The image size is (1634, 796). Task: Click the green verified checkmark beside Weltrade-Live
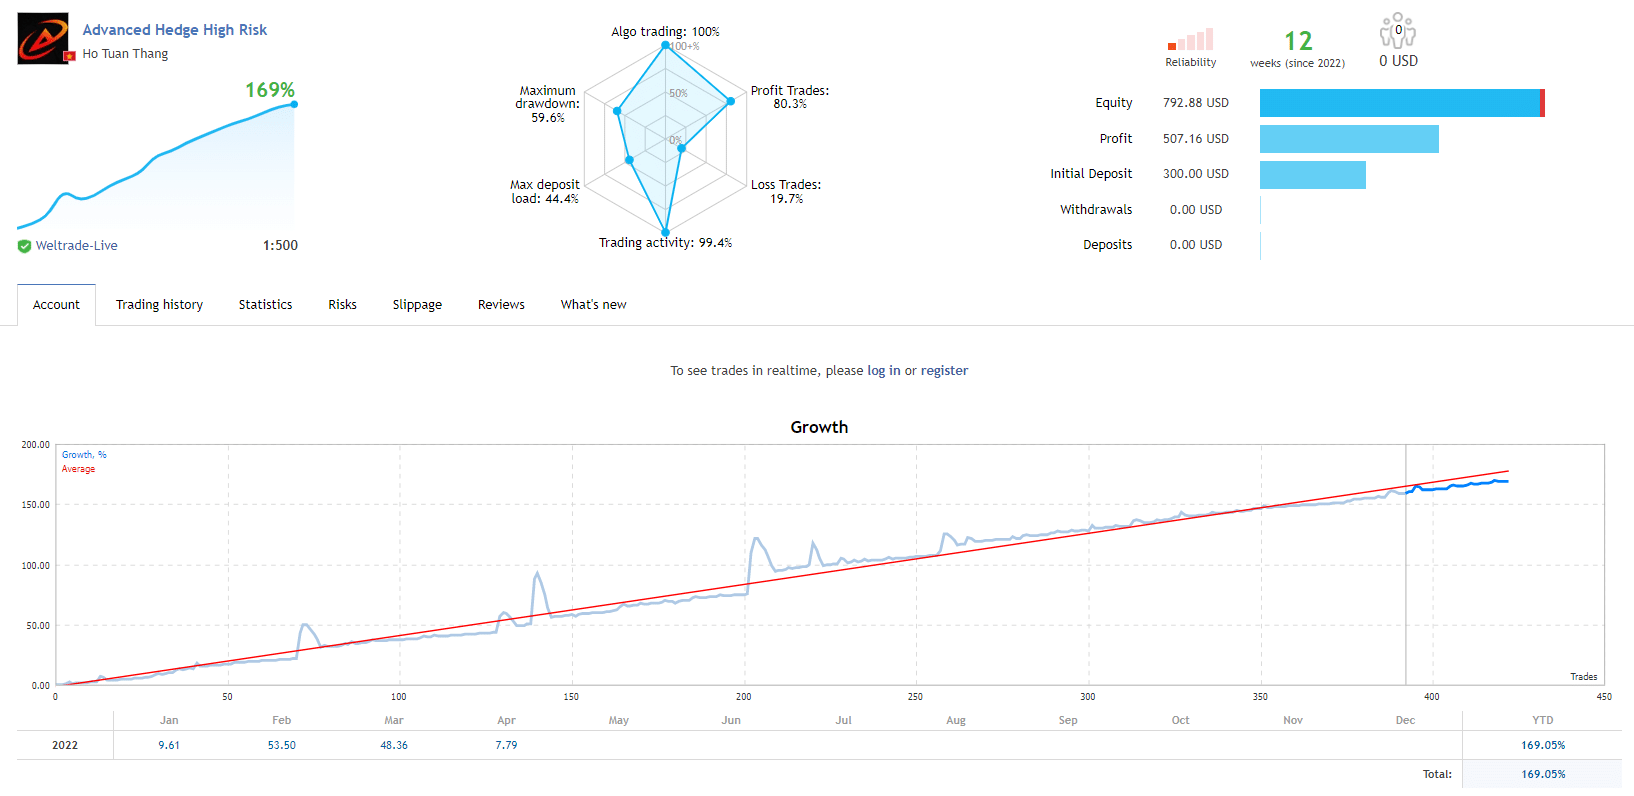24,246
